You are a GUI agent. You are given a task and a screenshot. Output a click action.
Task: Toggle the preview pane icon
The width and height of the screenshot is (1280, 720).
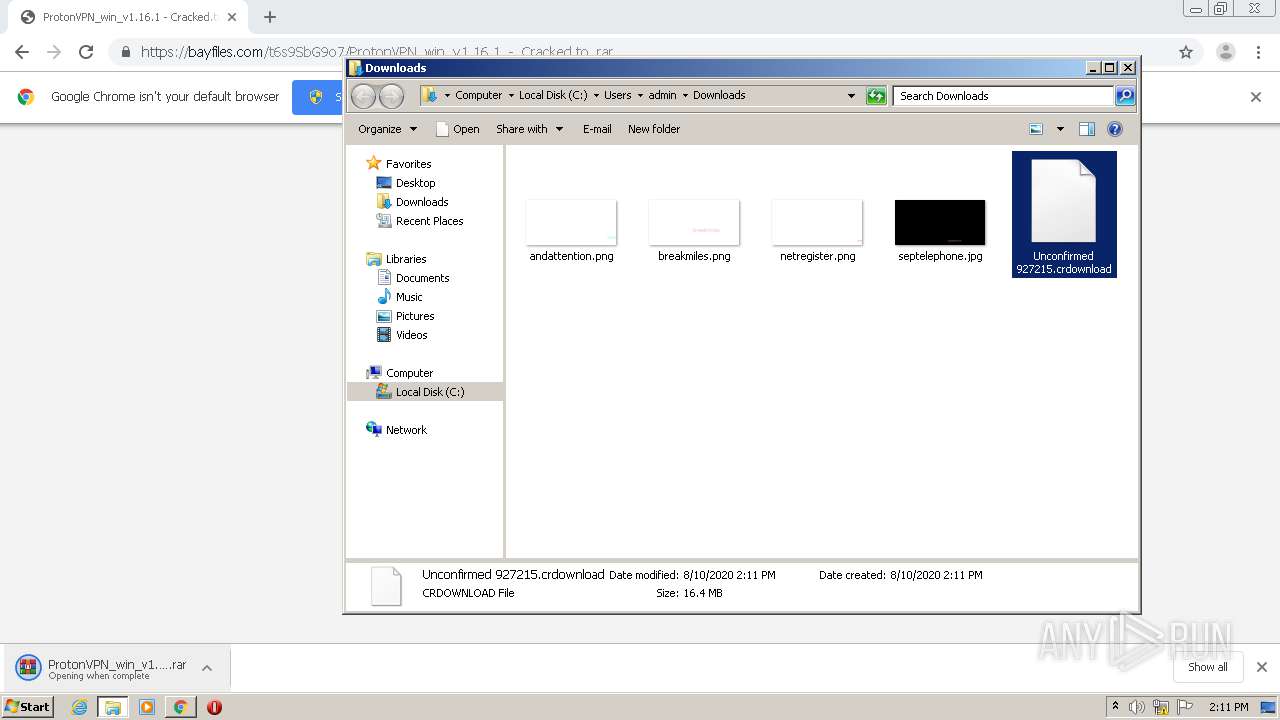pos(1087,129)
